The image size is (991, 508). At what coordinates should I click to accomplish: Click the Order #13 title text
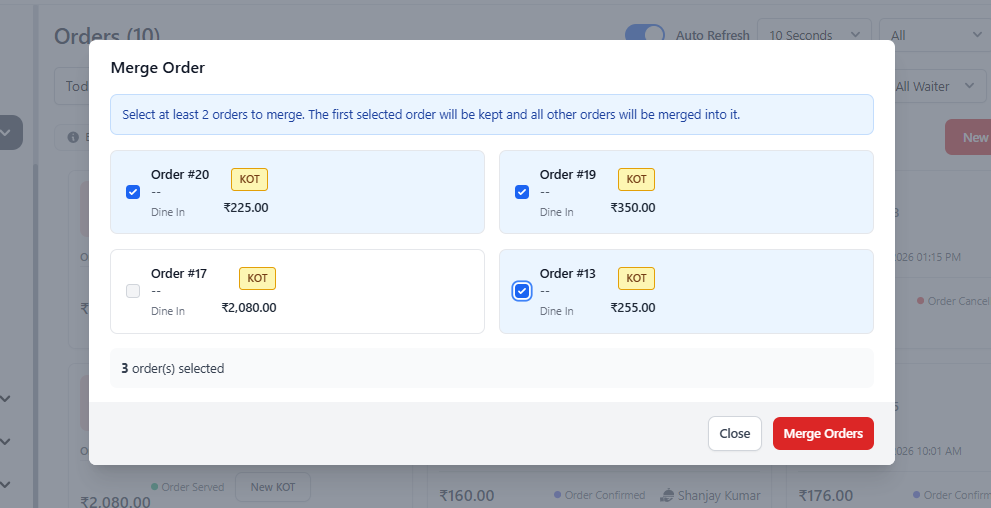coord(568,274)
